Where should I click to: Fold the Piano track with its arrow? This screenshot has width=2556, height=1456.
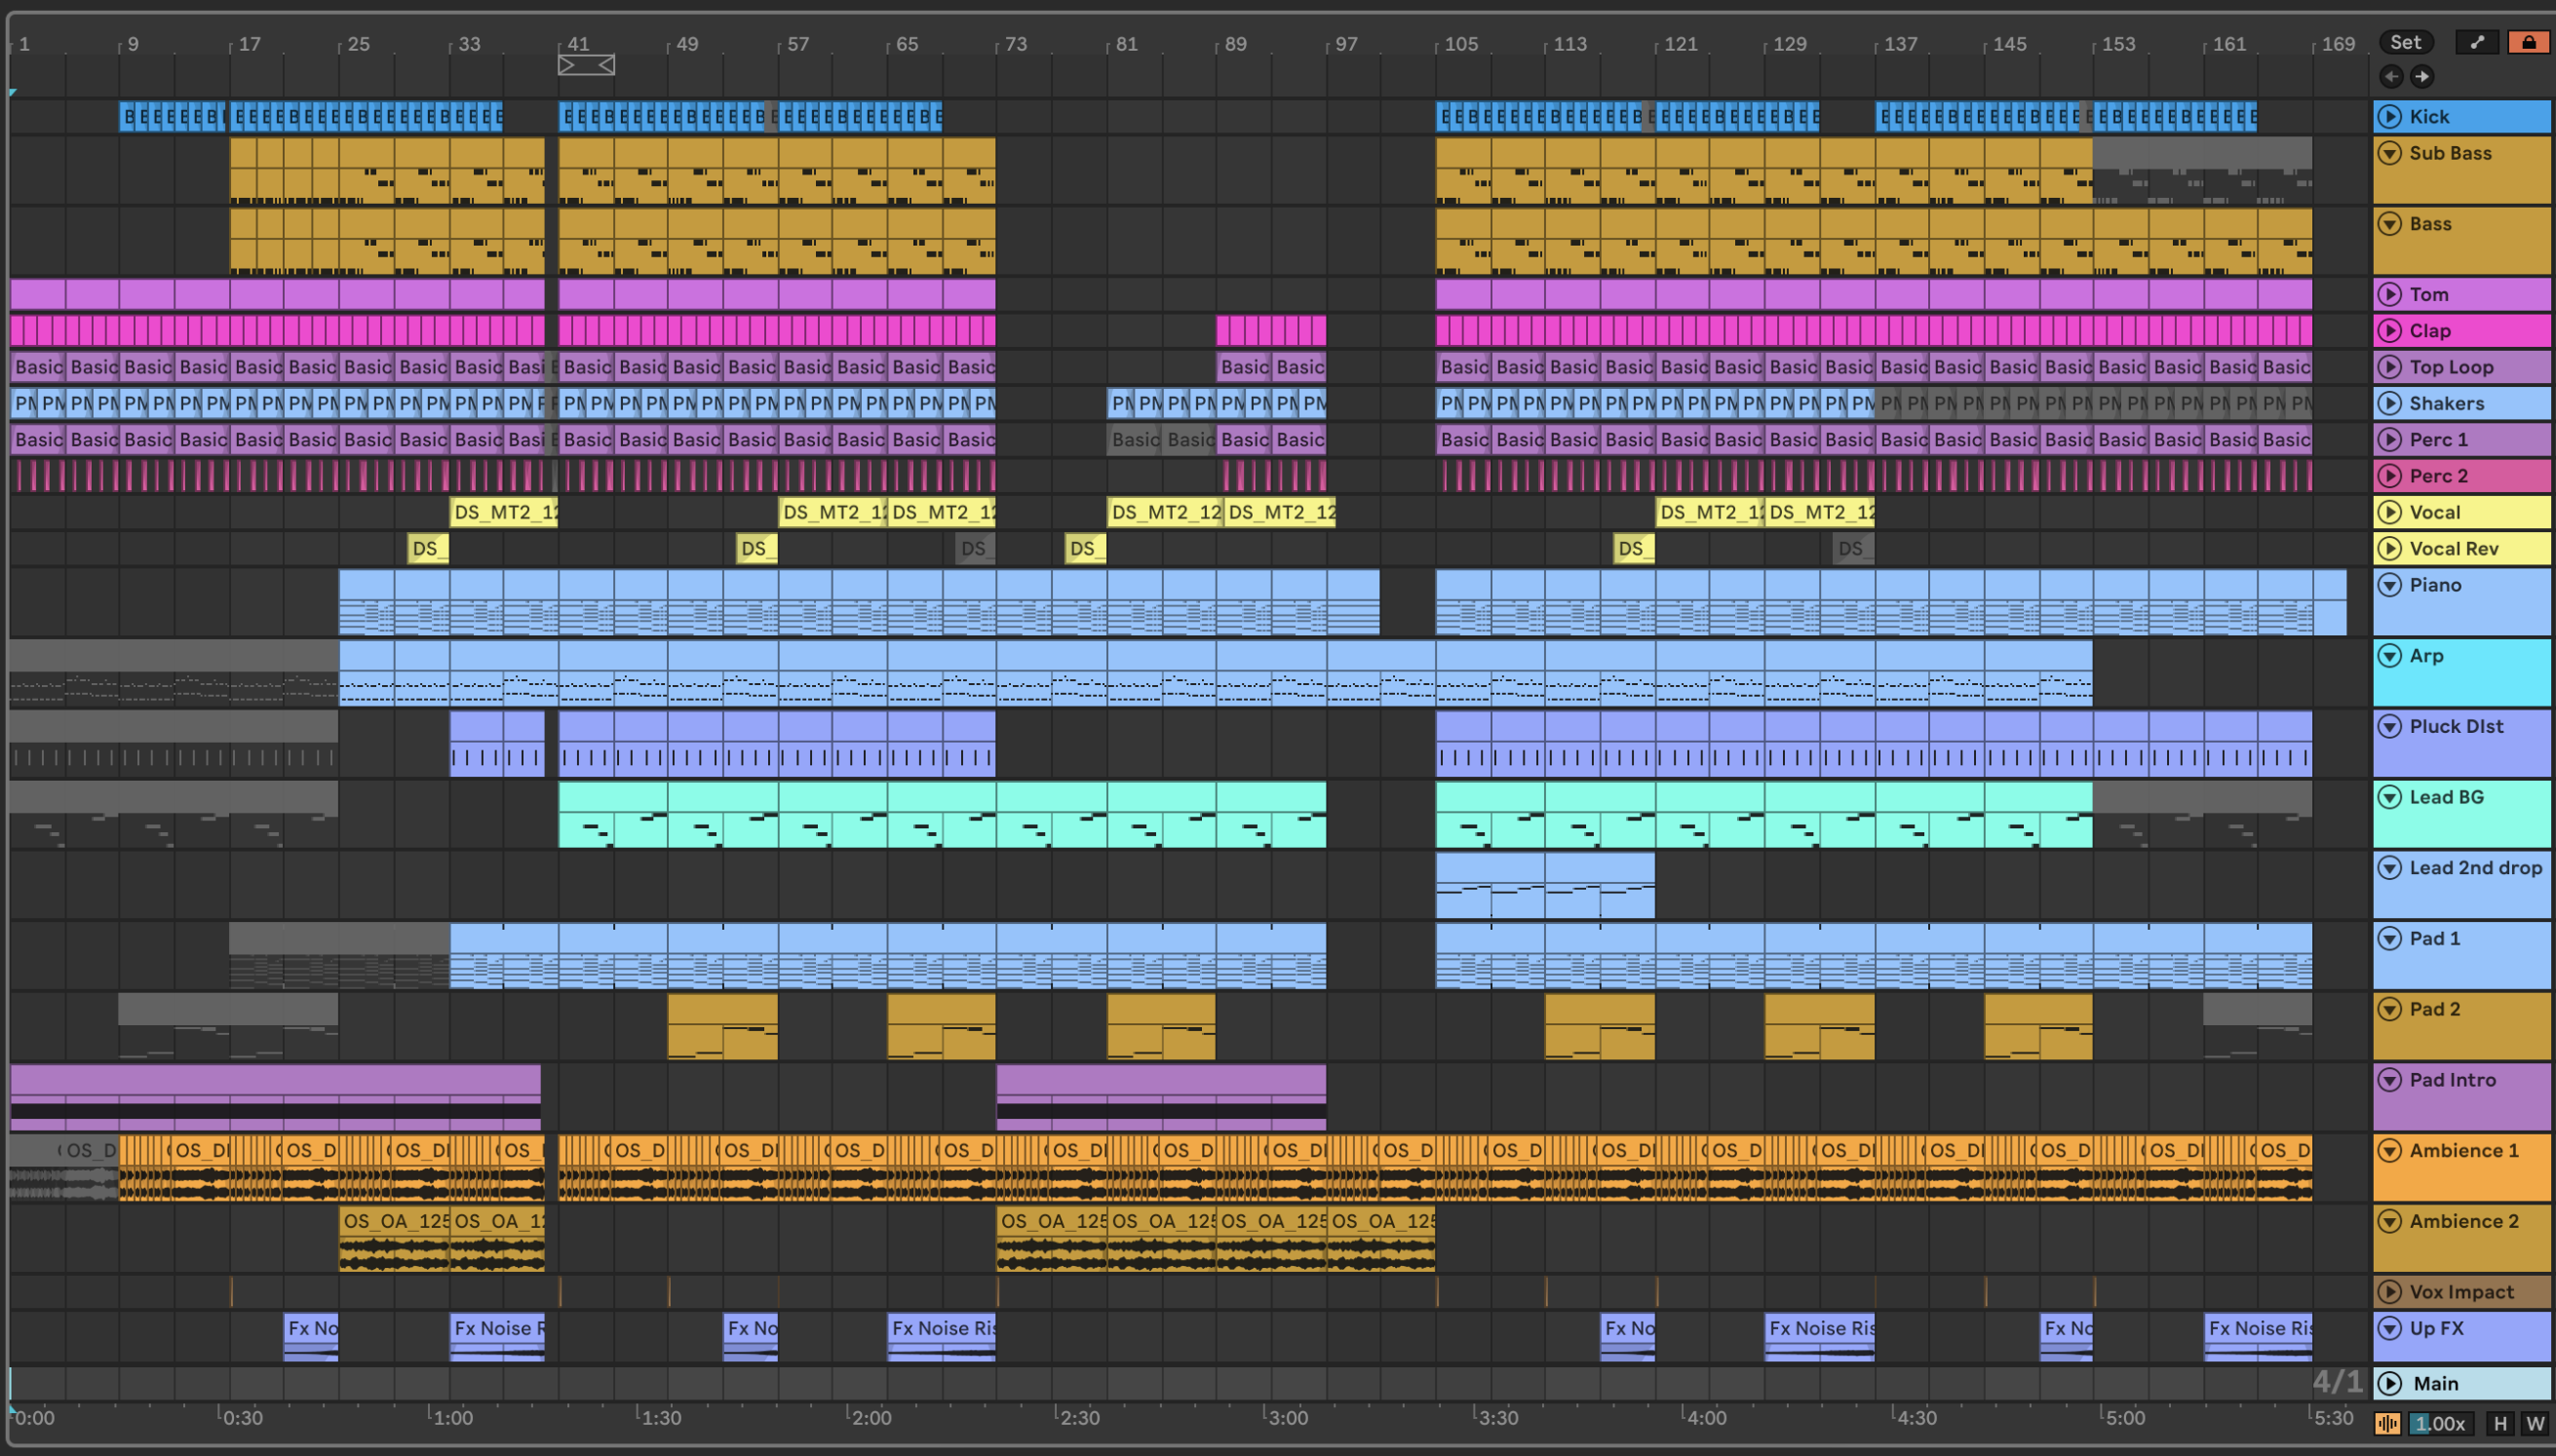click(x=2389, y=585)
